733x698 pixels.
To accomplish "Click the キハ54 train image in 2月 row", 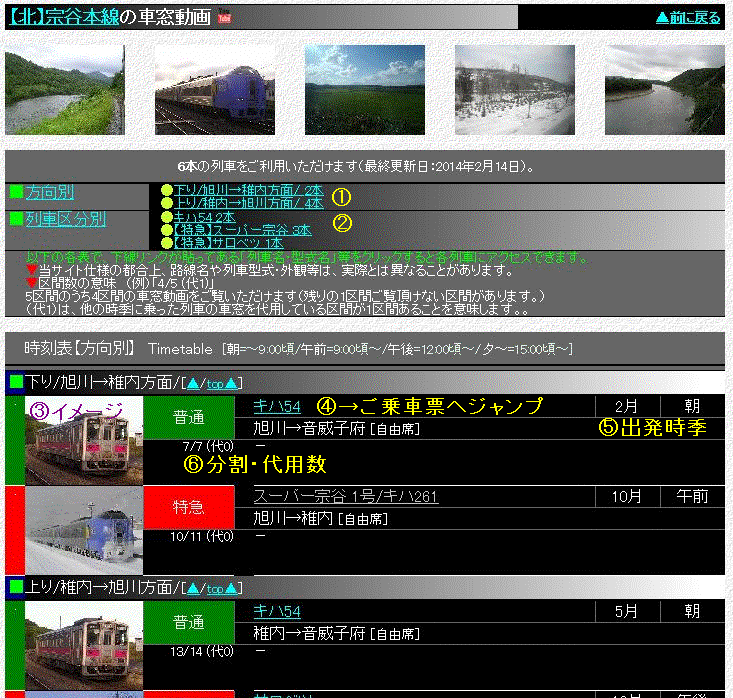I will pyautogui.click(x=84, y=440).
